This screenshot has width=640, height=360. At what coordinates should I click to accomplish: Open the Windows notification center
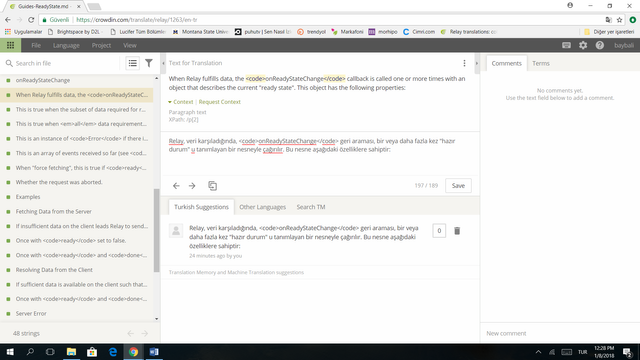tap(628, 352)
